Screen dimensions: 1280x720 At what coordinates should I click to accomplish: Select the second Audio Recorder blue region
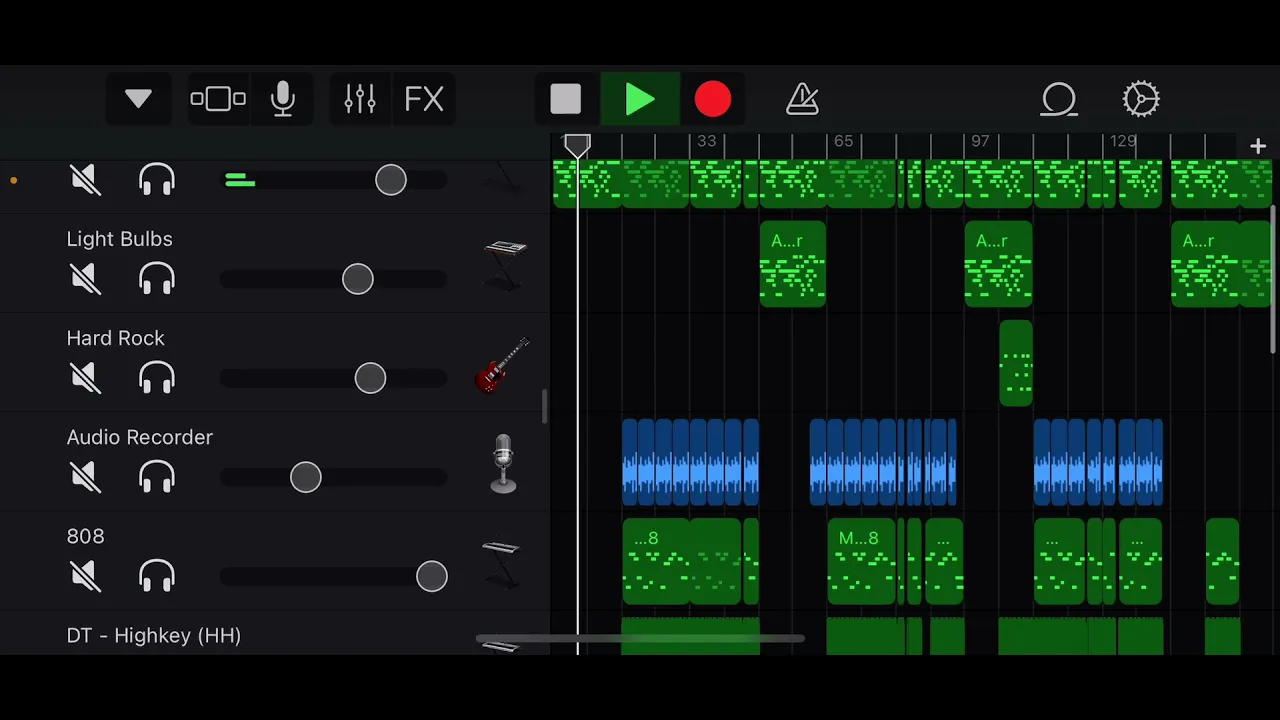(883, 462)
